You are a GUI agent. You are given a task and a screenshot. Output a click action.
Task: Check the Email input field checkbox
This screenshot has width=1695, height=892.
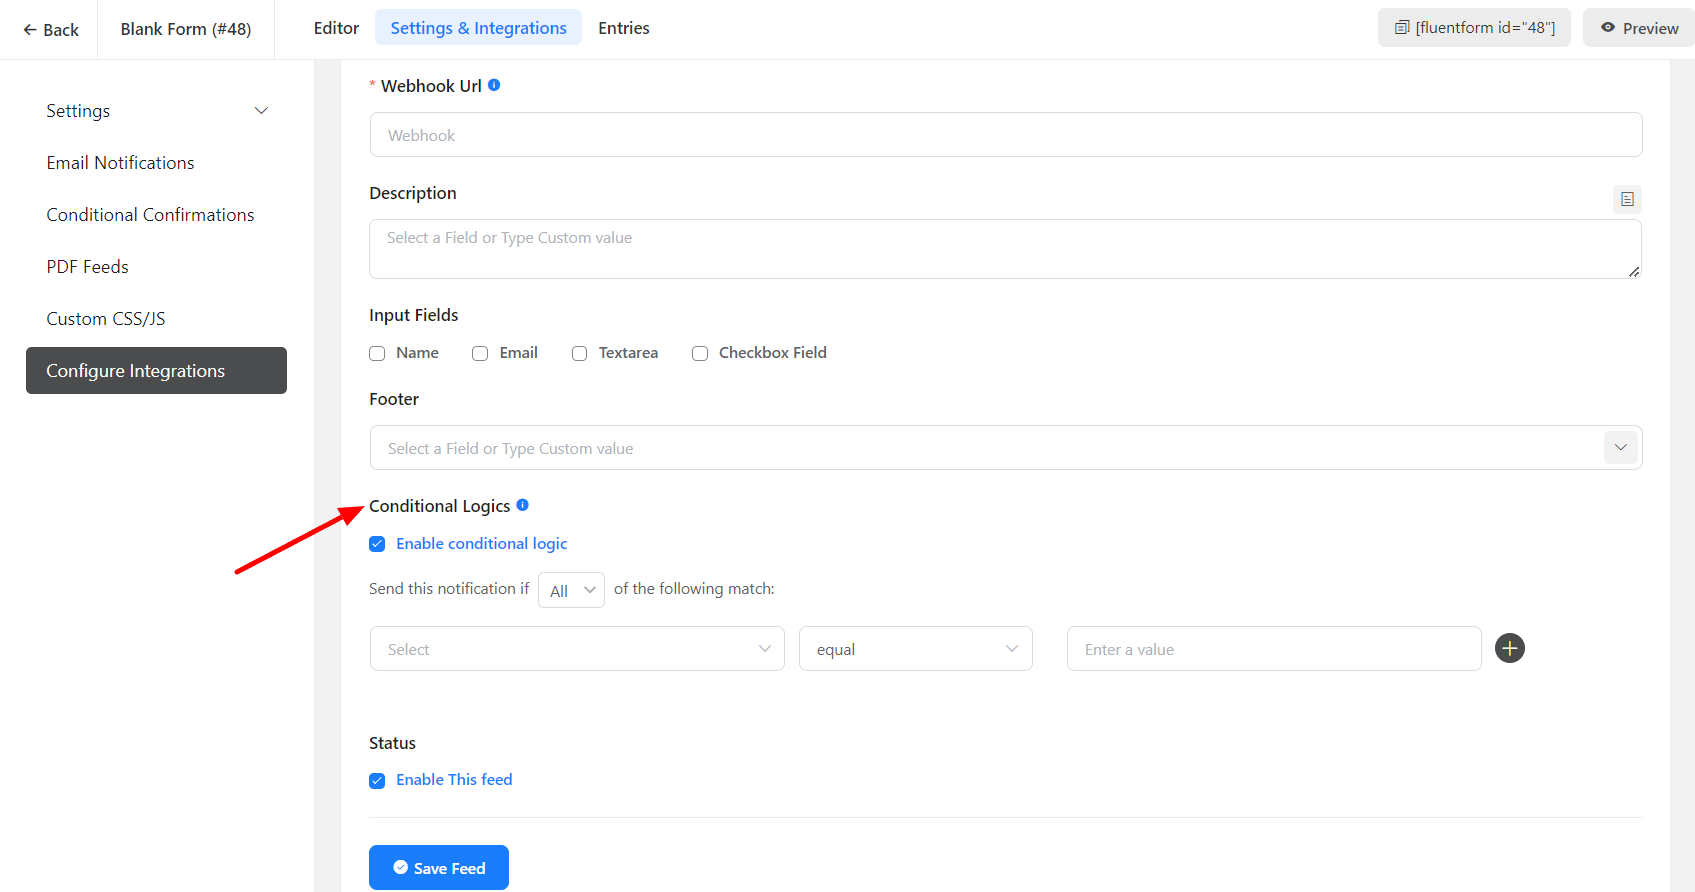[x=480, y=353]
